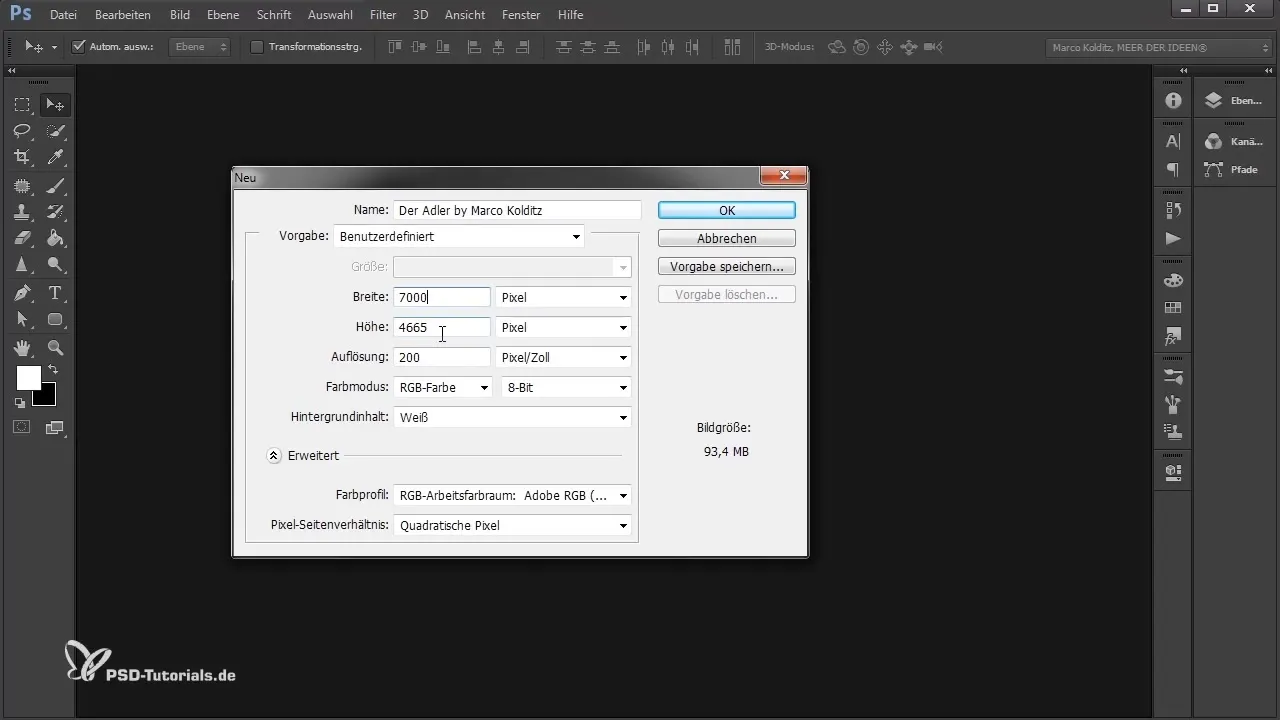Select the Eraser tool
This screenshot has height=720, width=1280.
pyautogui.click(x=22, y=238)
